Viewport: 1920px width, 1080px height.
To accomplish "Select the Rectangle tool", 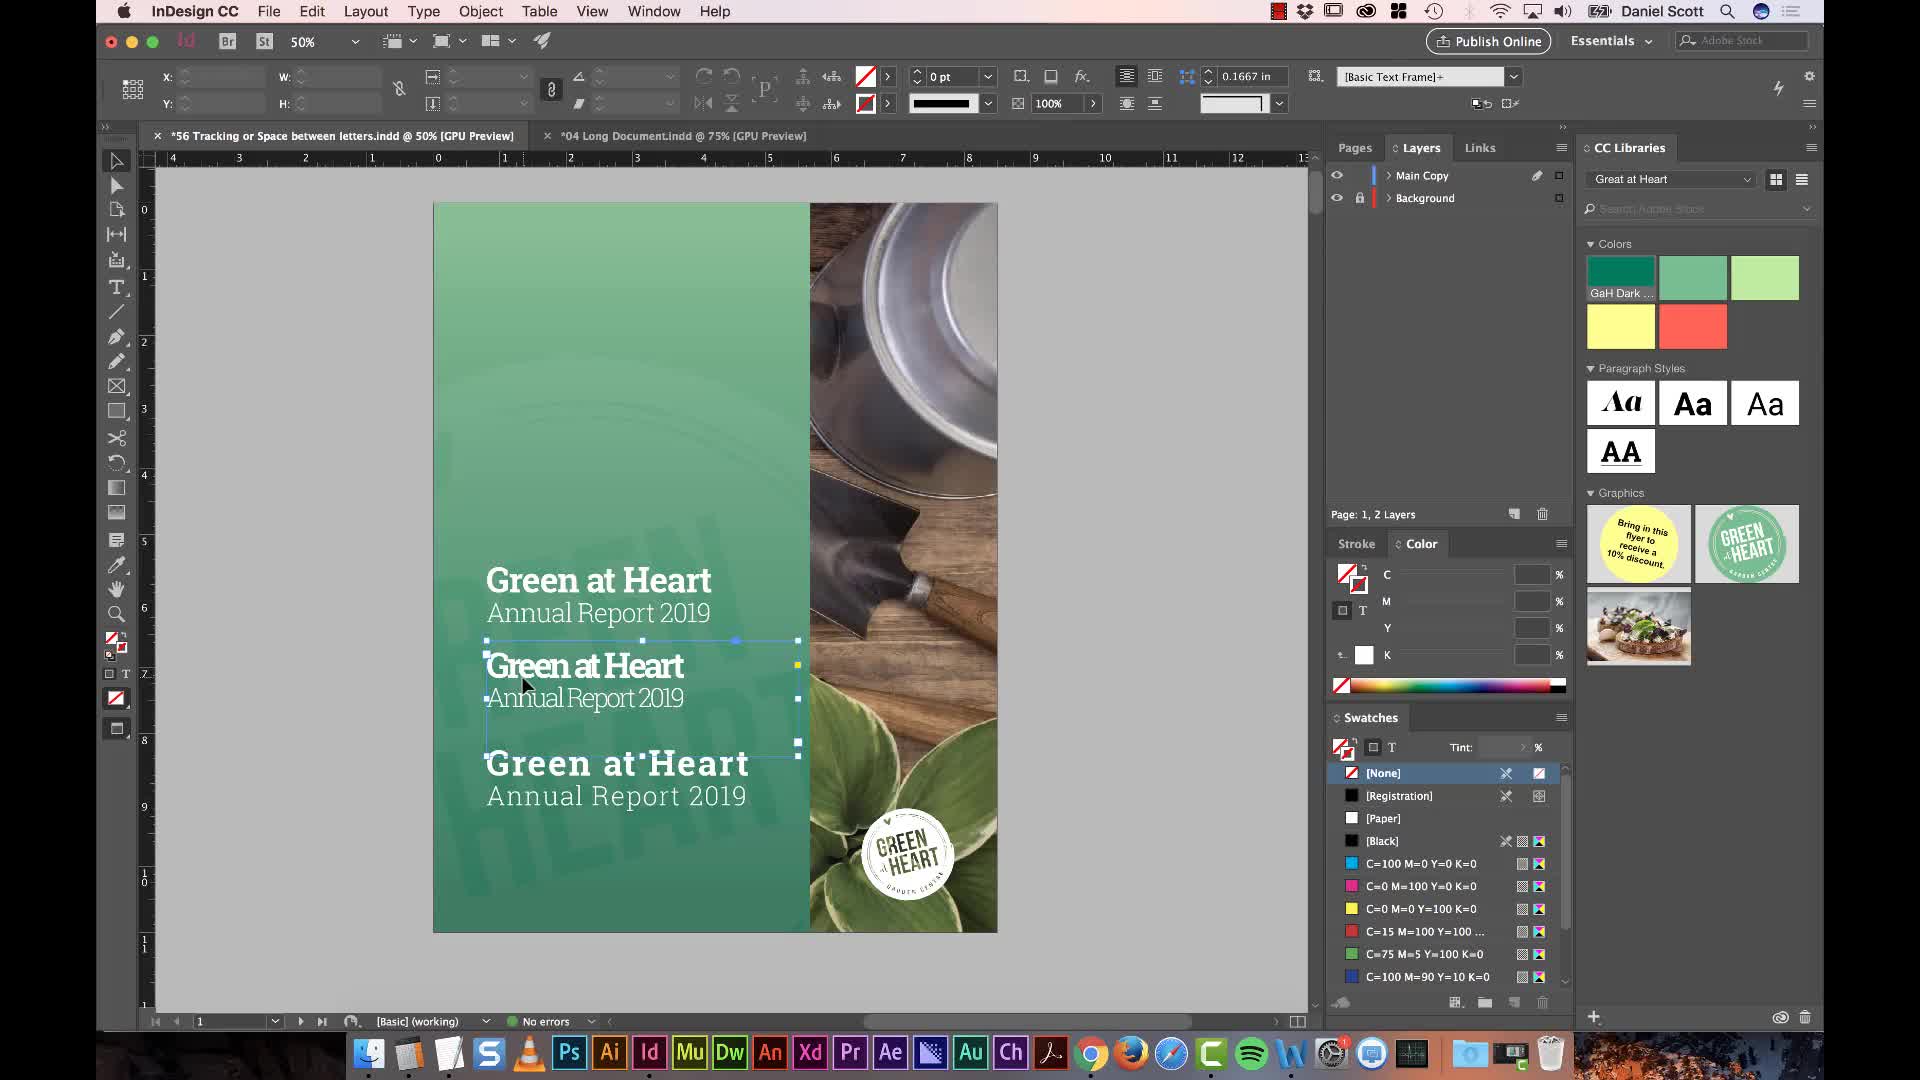I will tap(117, 411).
